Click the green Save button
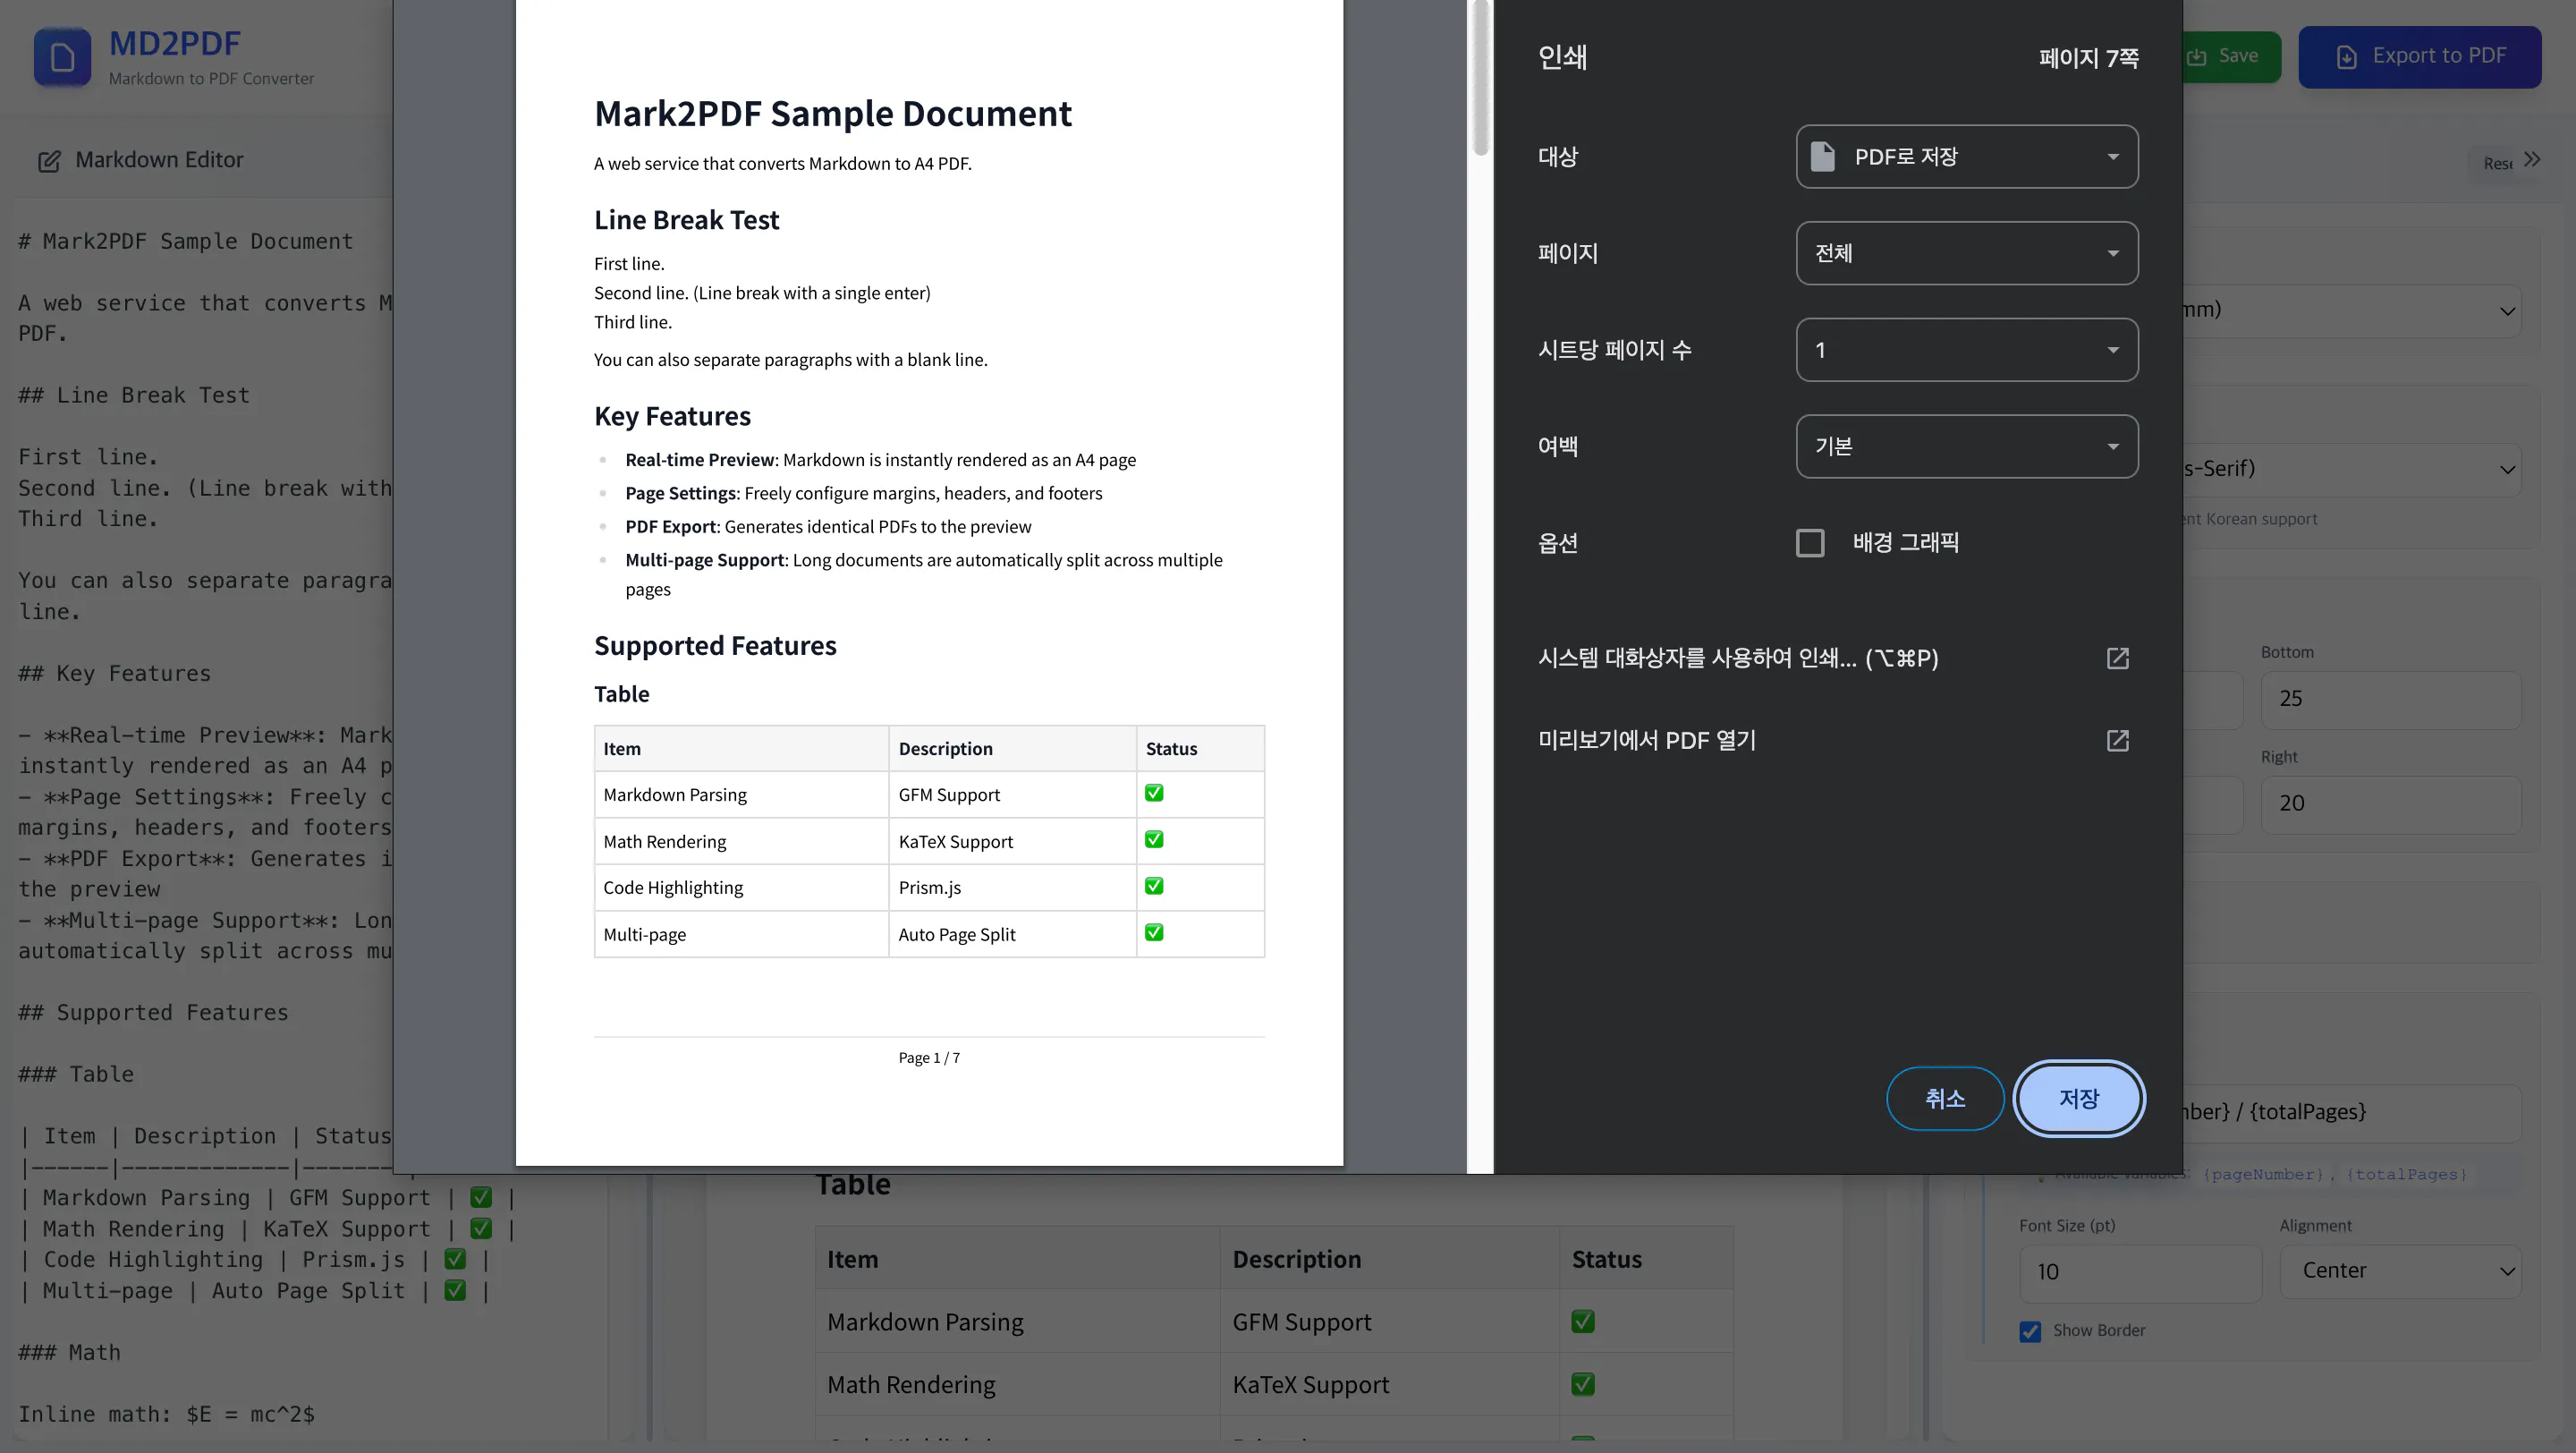 pos(2232,57)
